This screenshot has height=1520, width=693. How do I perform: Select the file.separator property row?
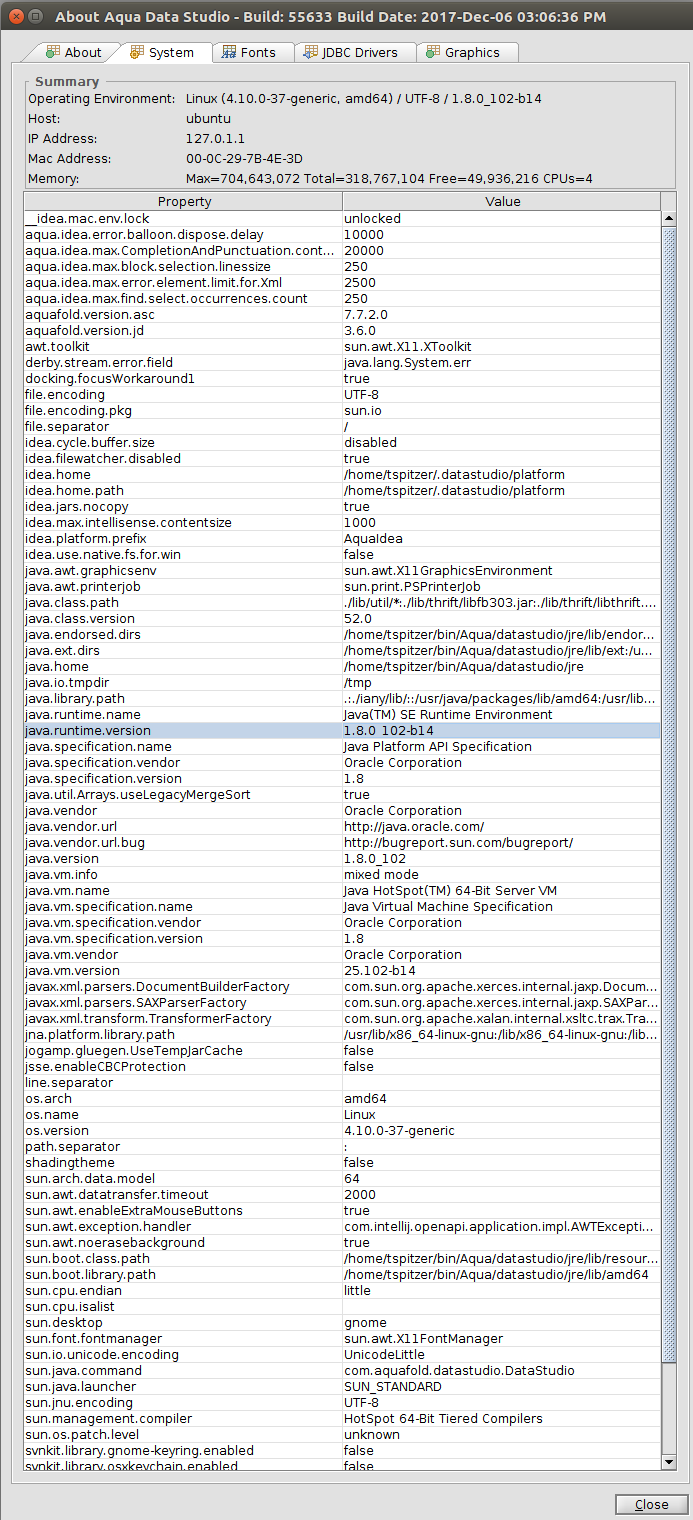[342, 426]
